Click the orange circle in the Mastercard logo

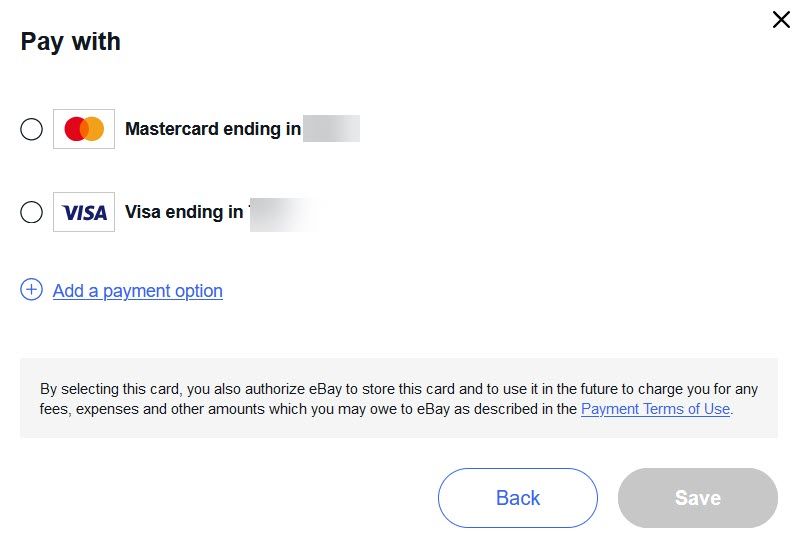click(94, 129)
